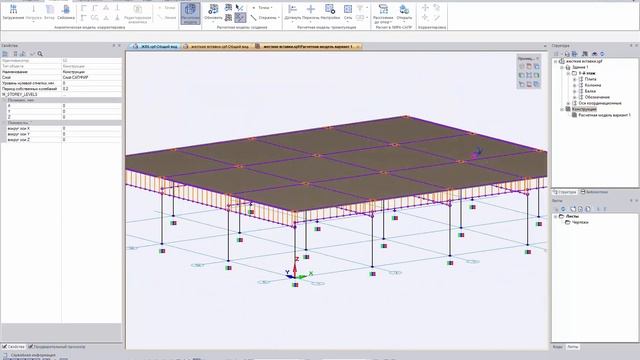Click the round blue icon ending the Структура toolbar
Image resolution: width=640 pixels, height=360 pixels.
pyautogui.click(x=602, y=53)
